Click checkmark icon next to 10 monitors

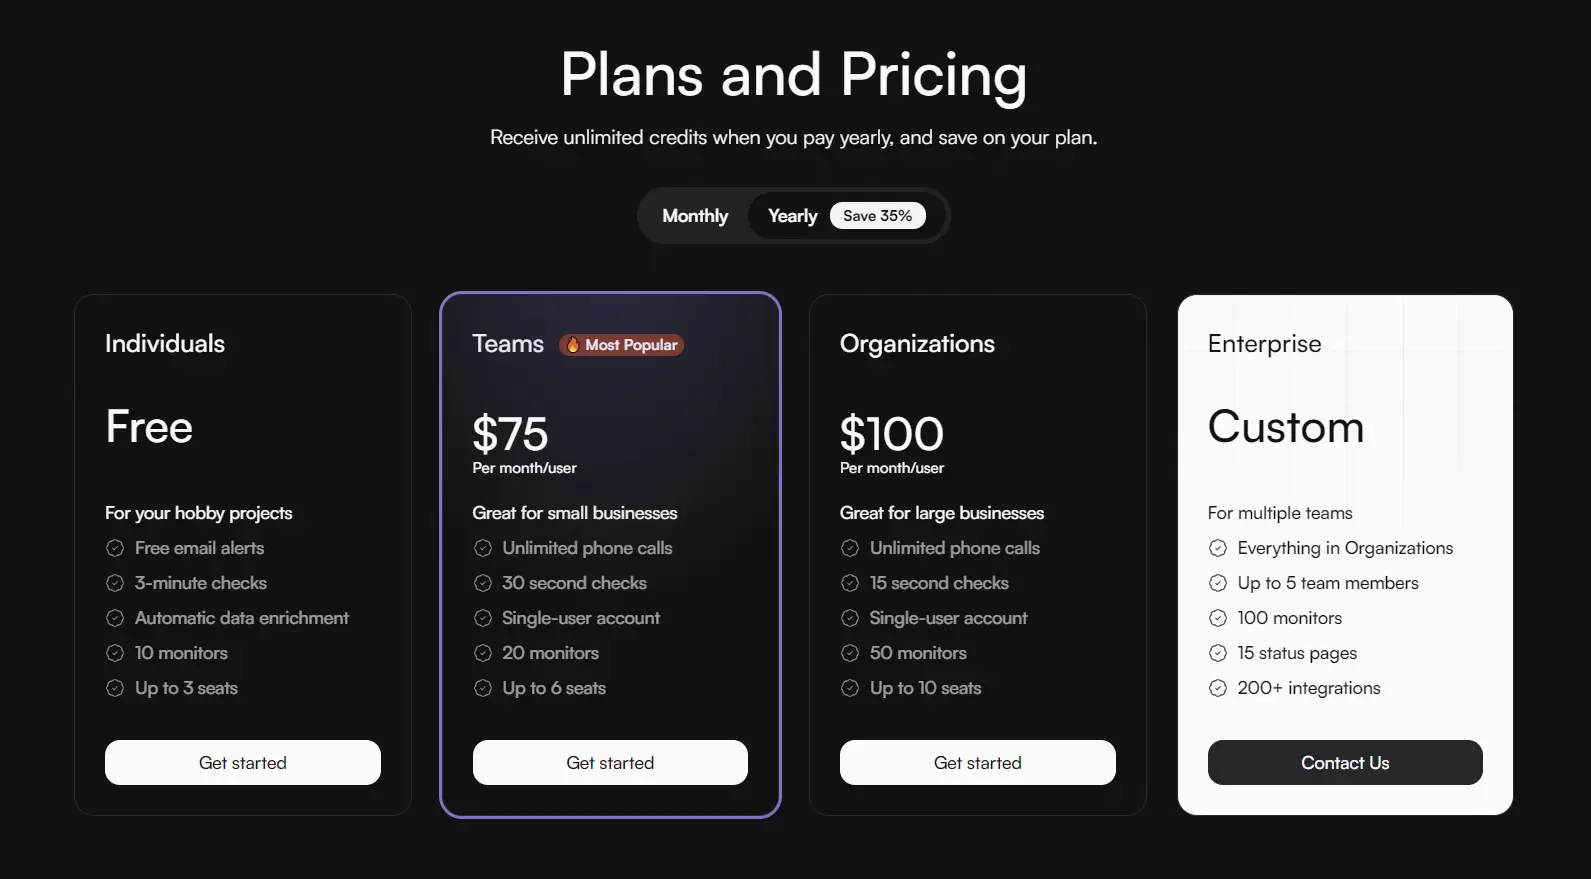113,653
